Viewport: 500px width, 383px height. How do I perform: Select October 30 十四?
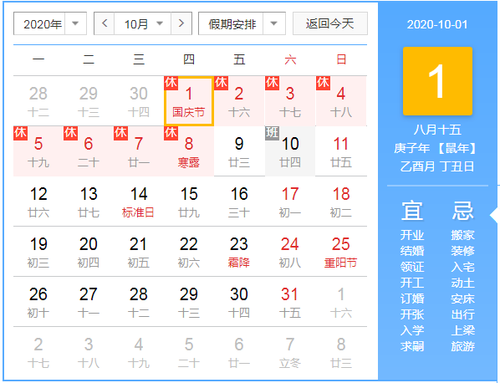coord(239,302)
